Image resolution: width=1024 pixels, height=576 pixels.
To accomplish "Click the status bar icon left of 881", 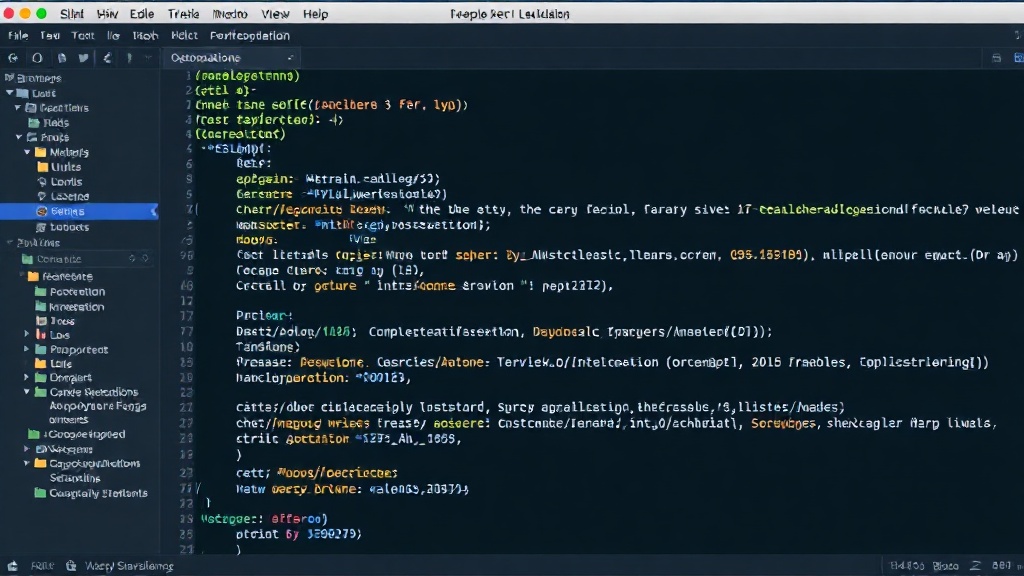I will [975, 566].
